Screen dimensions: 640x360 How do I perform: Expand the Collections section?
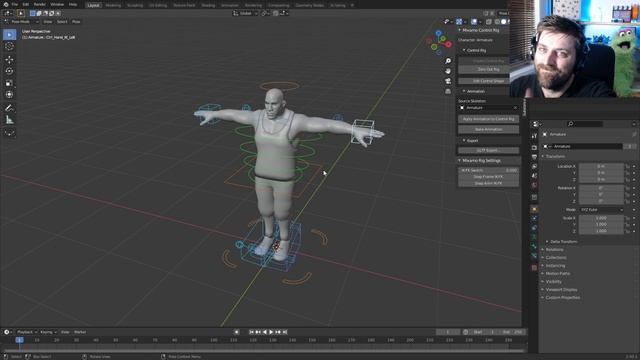pyautogui.click(x=556, y=258)
